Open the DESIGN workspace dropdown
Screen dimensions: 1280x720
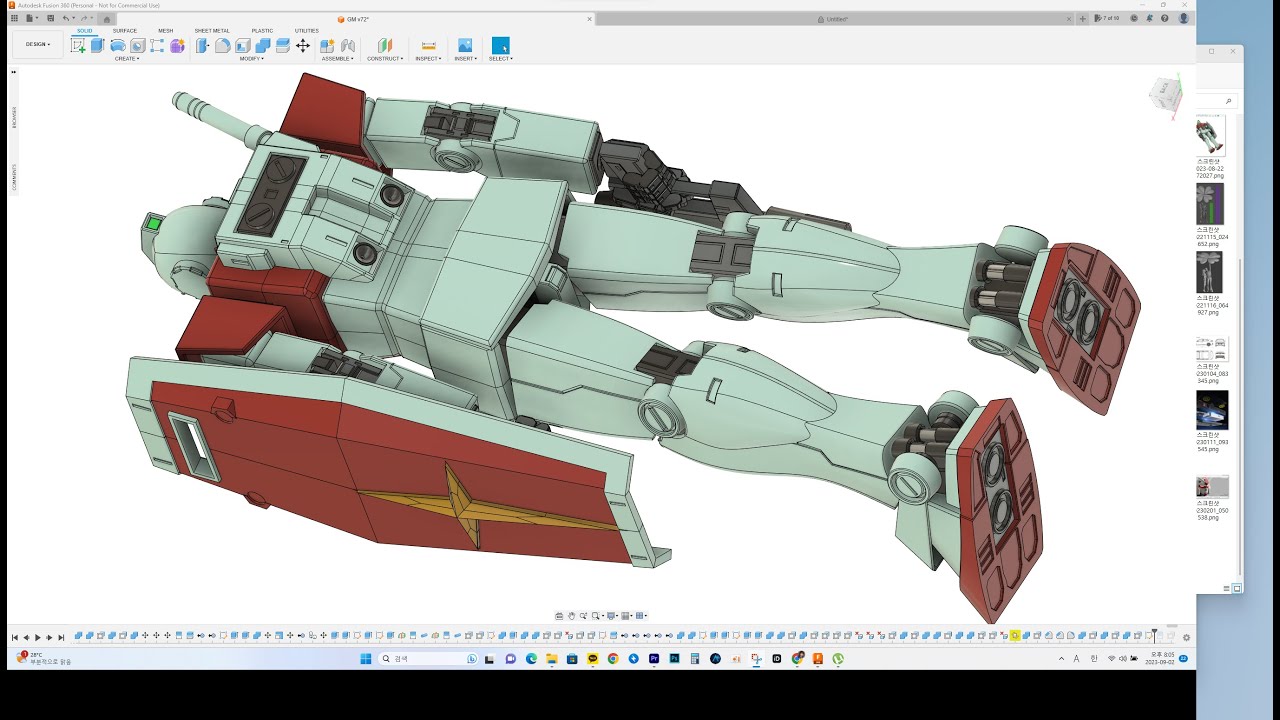pos(38,44)
